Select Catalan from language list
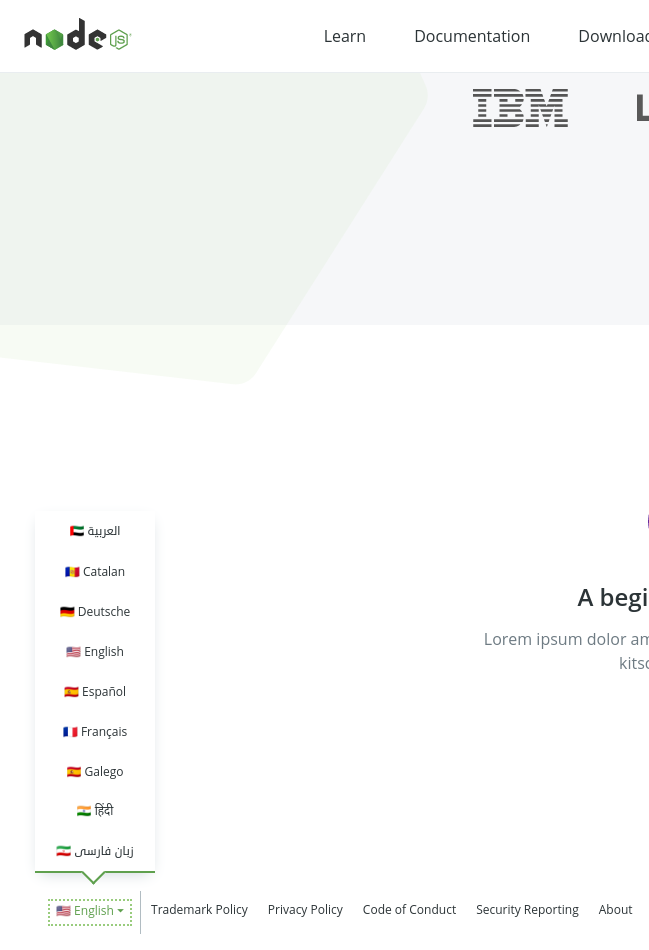649x950 pixels. coord(95,571)
